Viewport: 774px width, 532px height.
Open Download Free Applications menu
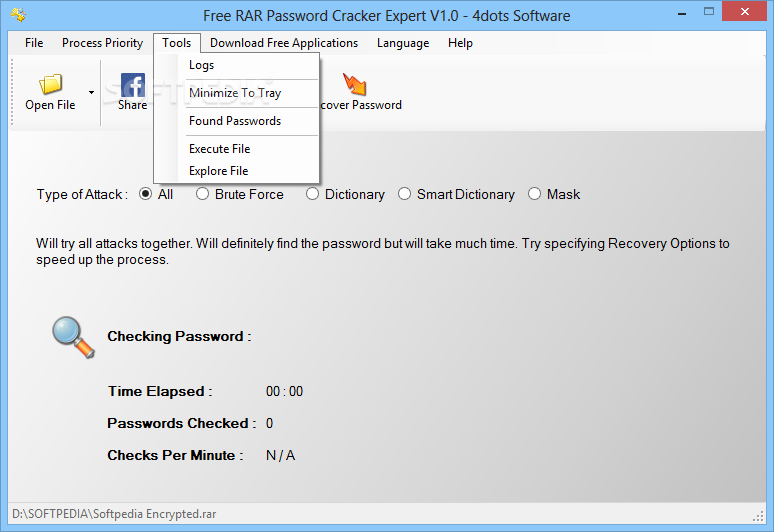[284, 43]
